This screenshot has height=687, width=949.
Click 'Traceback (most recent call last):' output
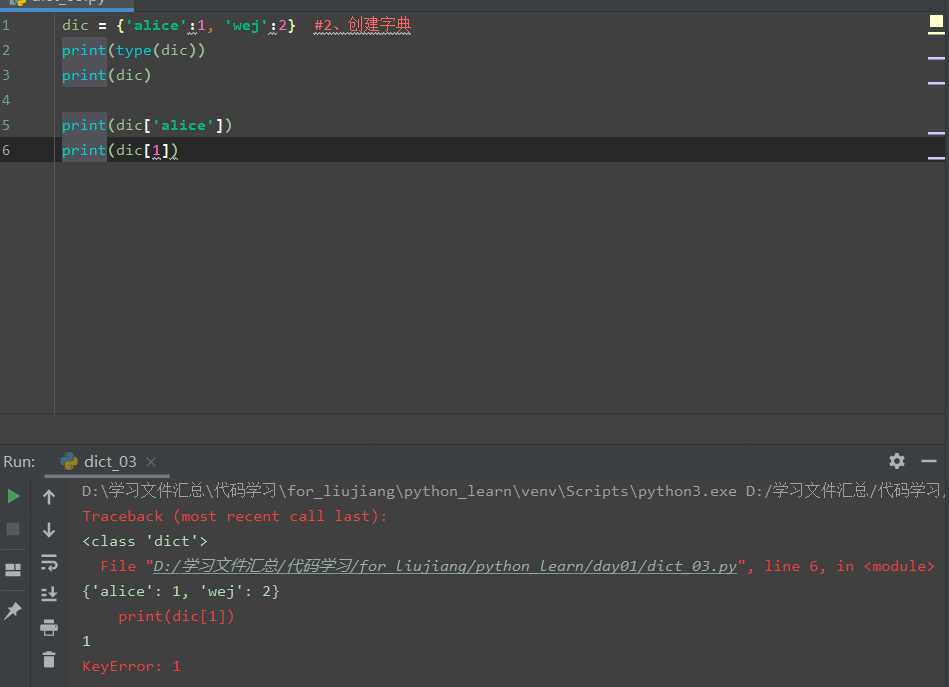tap(234, 516)
